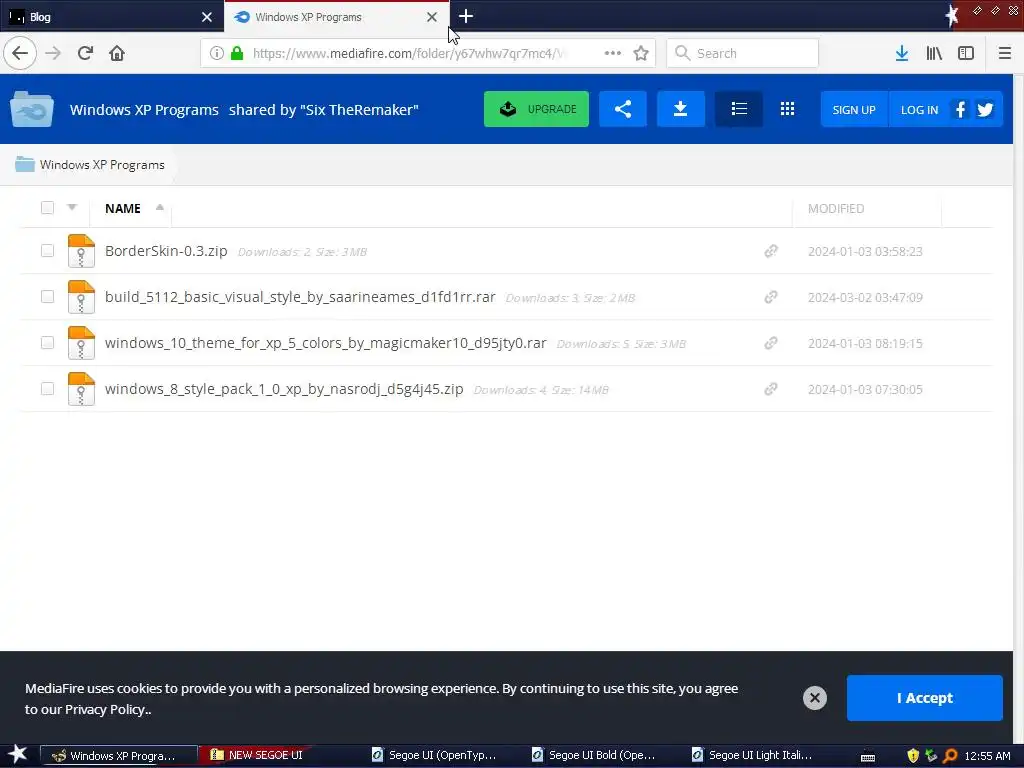Switch to grid view
Image resolution: width=1024 pixels, height=768 pixels.
point(788,109)
